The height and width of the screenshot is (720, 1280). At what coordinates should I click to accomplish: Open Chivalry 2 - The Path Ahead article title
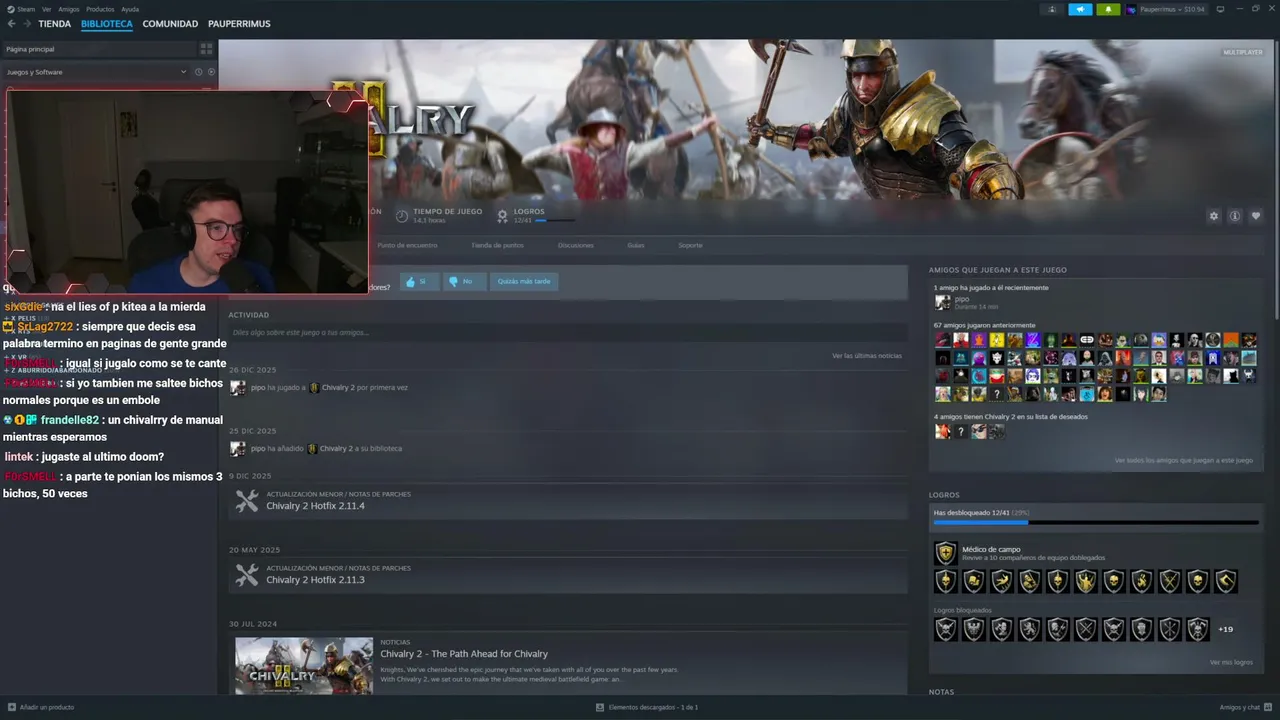click(464, 654)
